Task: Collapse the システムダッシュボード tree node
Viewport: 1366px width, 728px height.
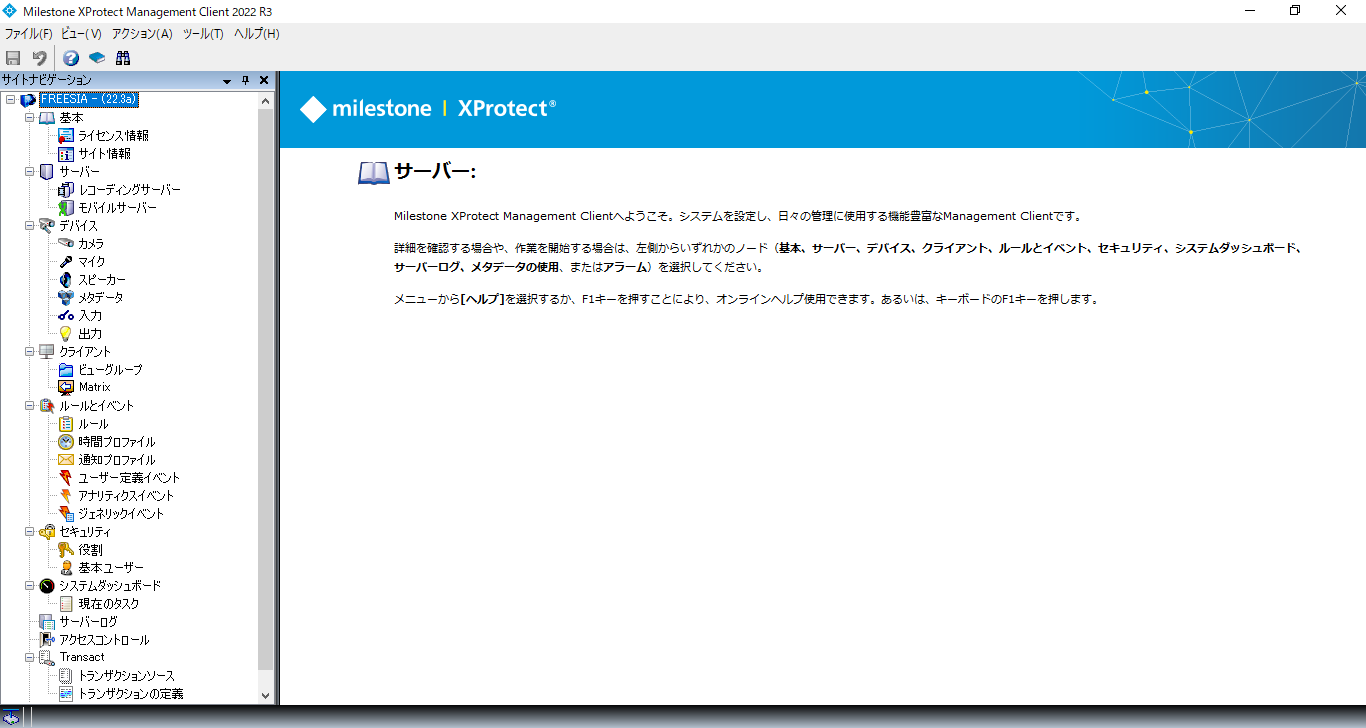Action: (30, 586)
